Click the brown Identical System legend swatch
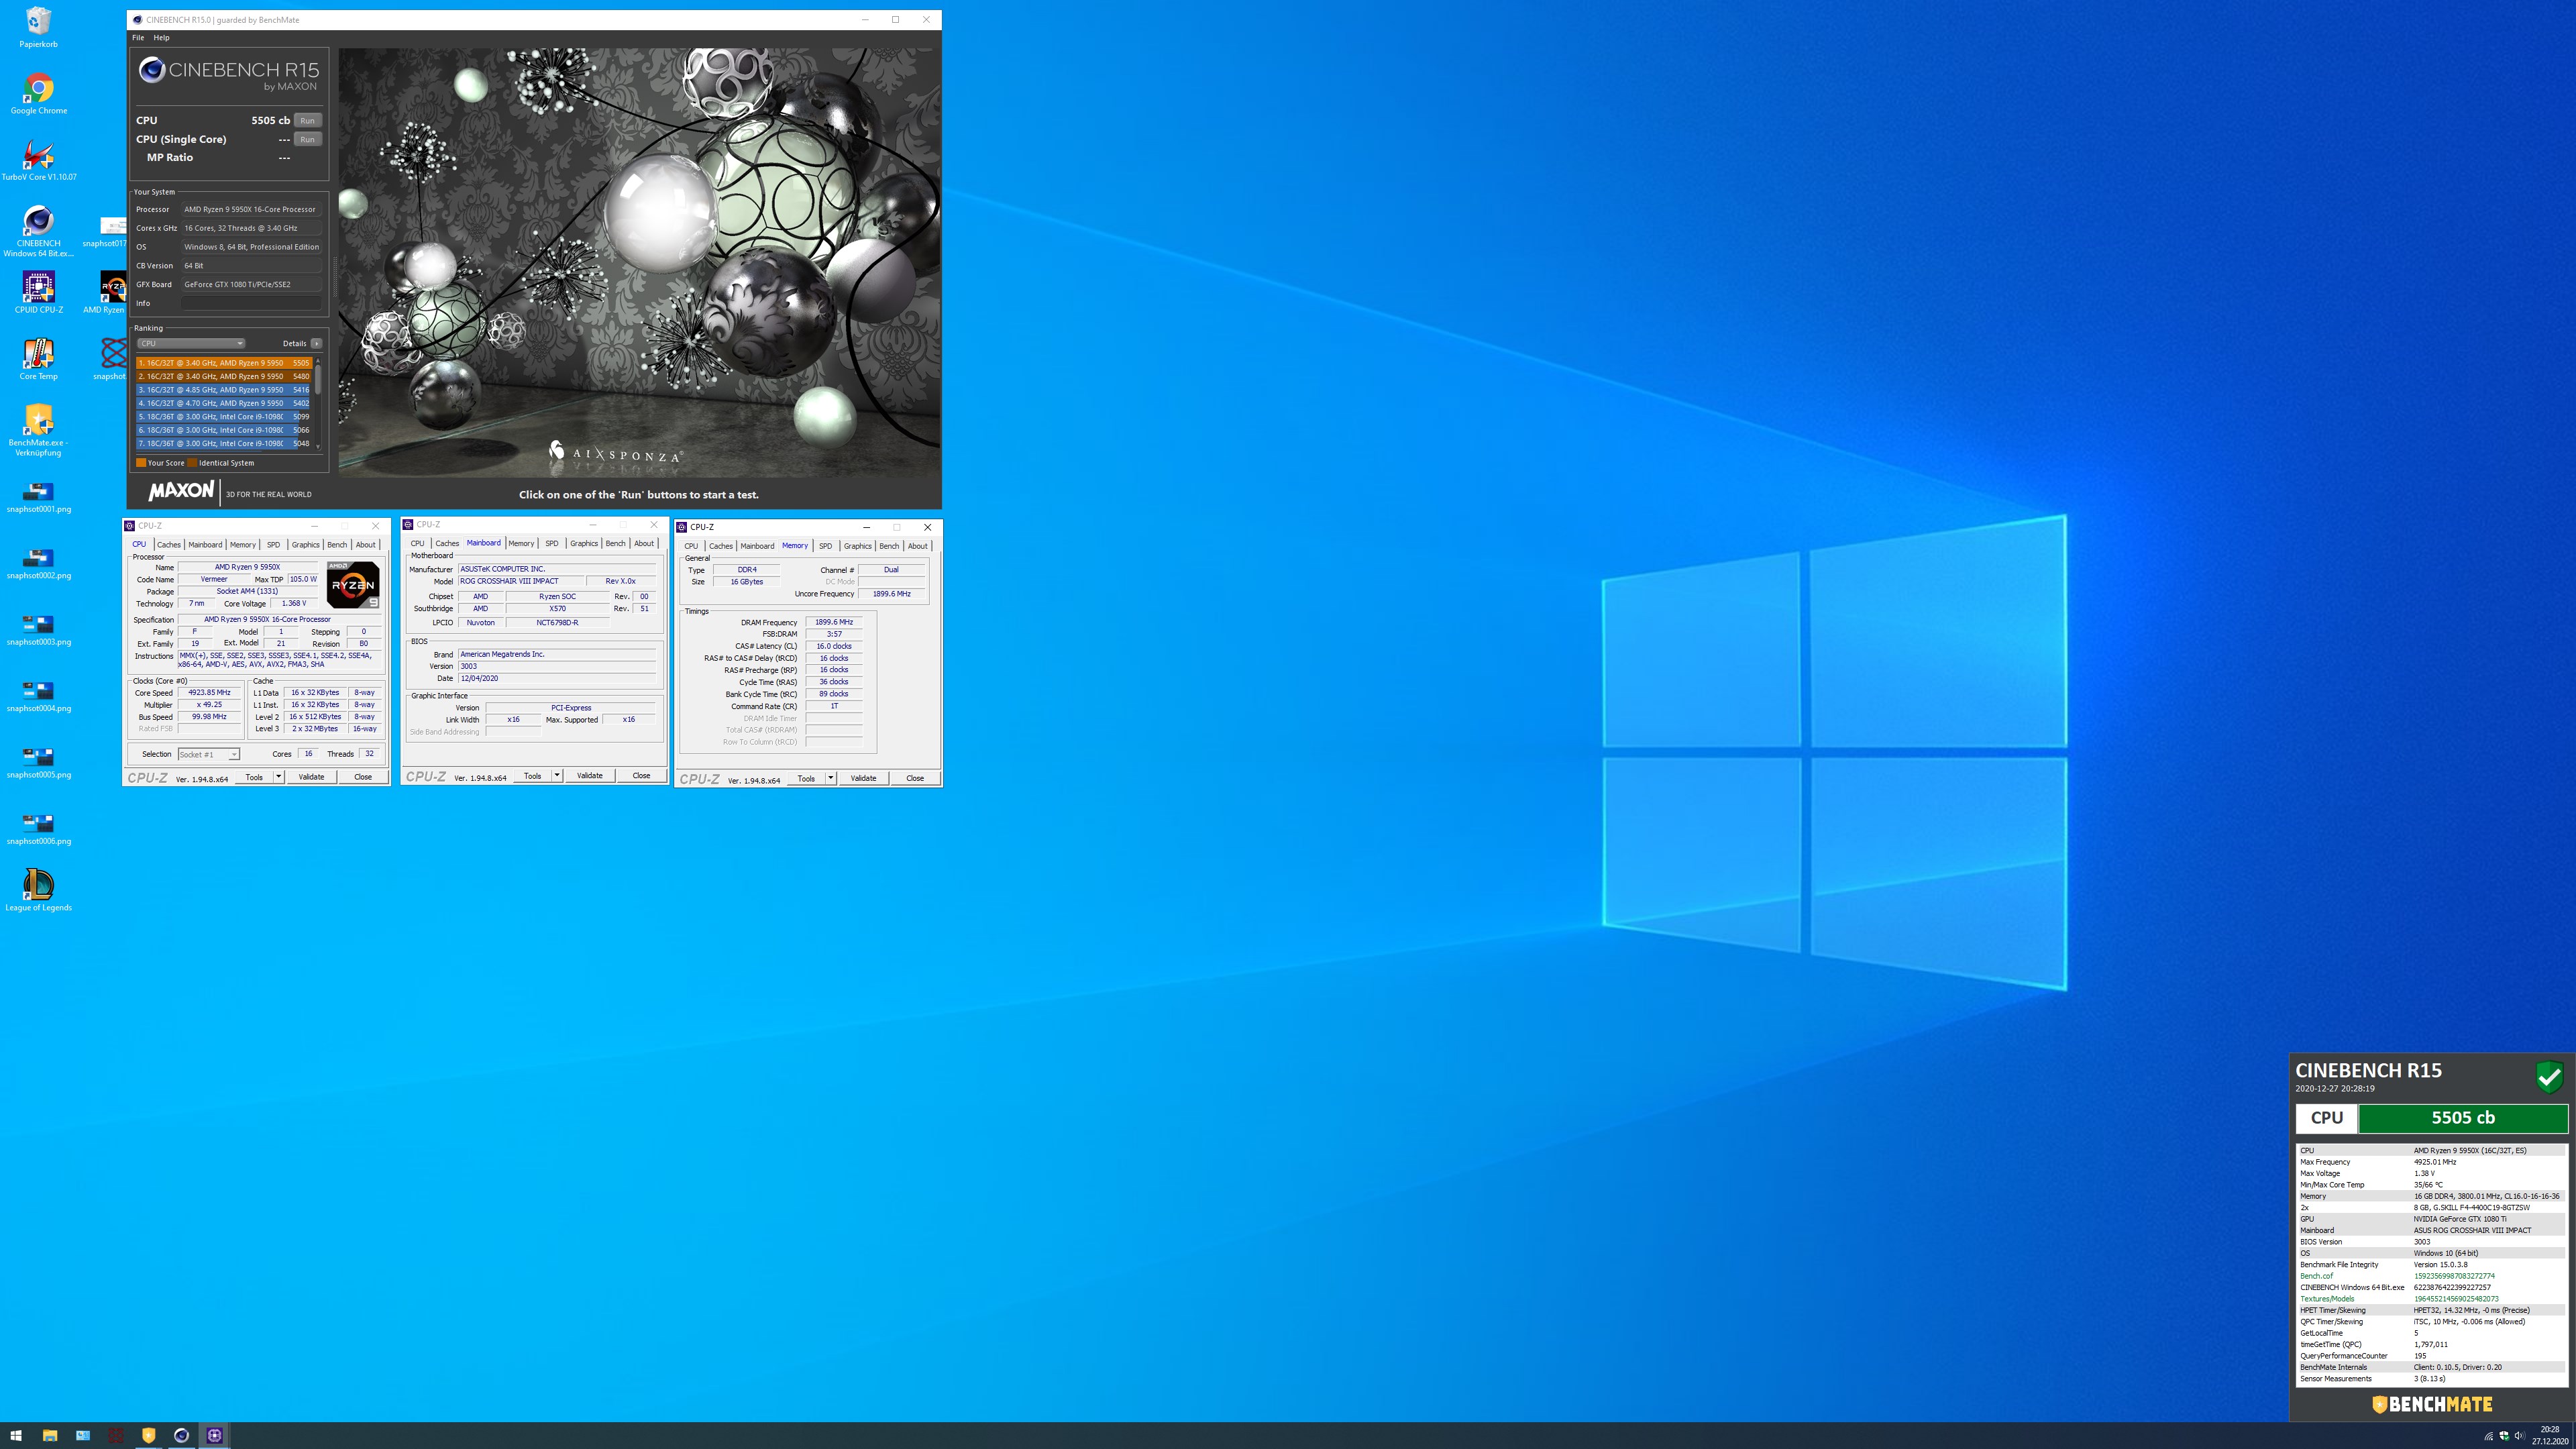 [x=192, y=463]
